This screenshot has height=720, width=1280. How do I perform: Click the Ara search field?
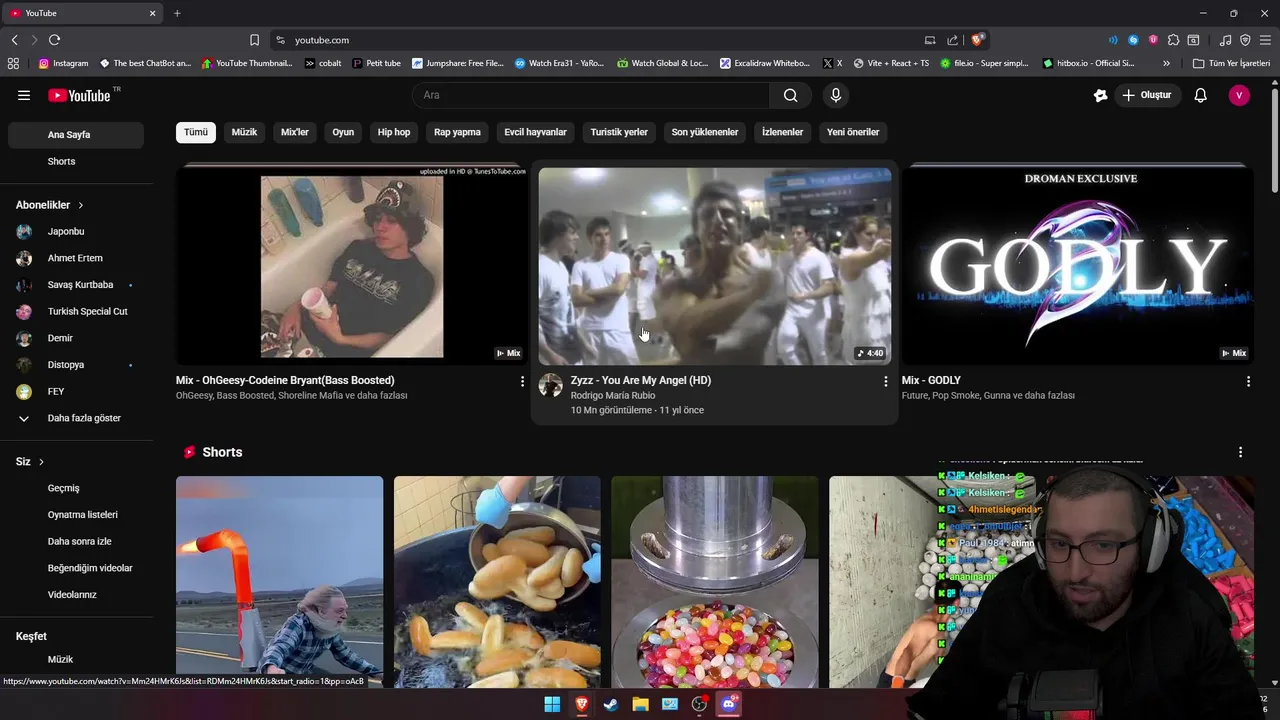click(x=591, y=95)
